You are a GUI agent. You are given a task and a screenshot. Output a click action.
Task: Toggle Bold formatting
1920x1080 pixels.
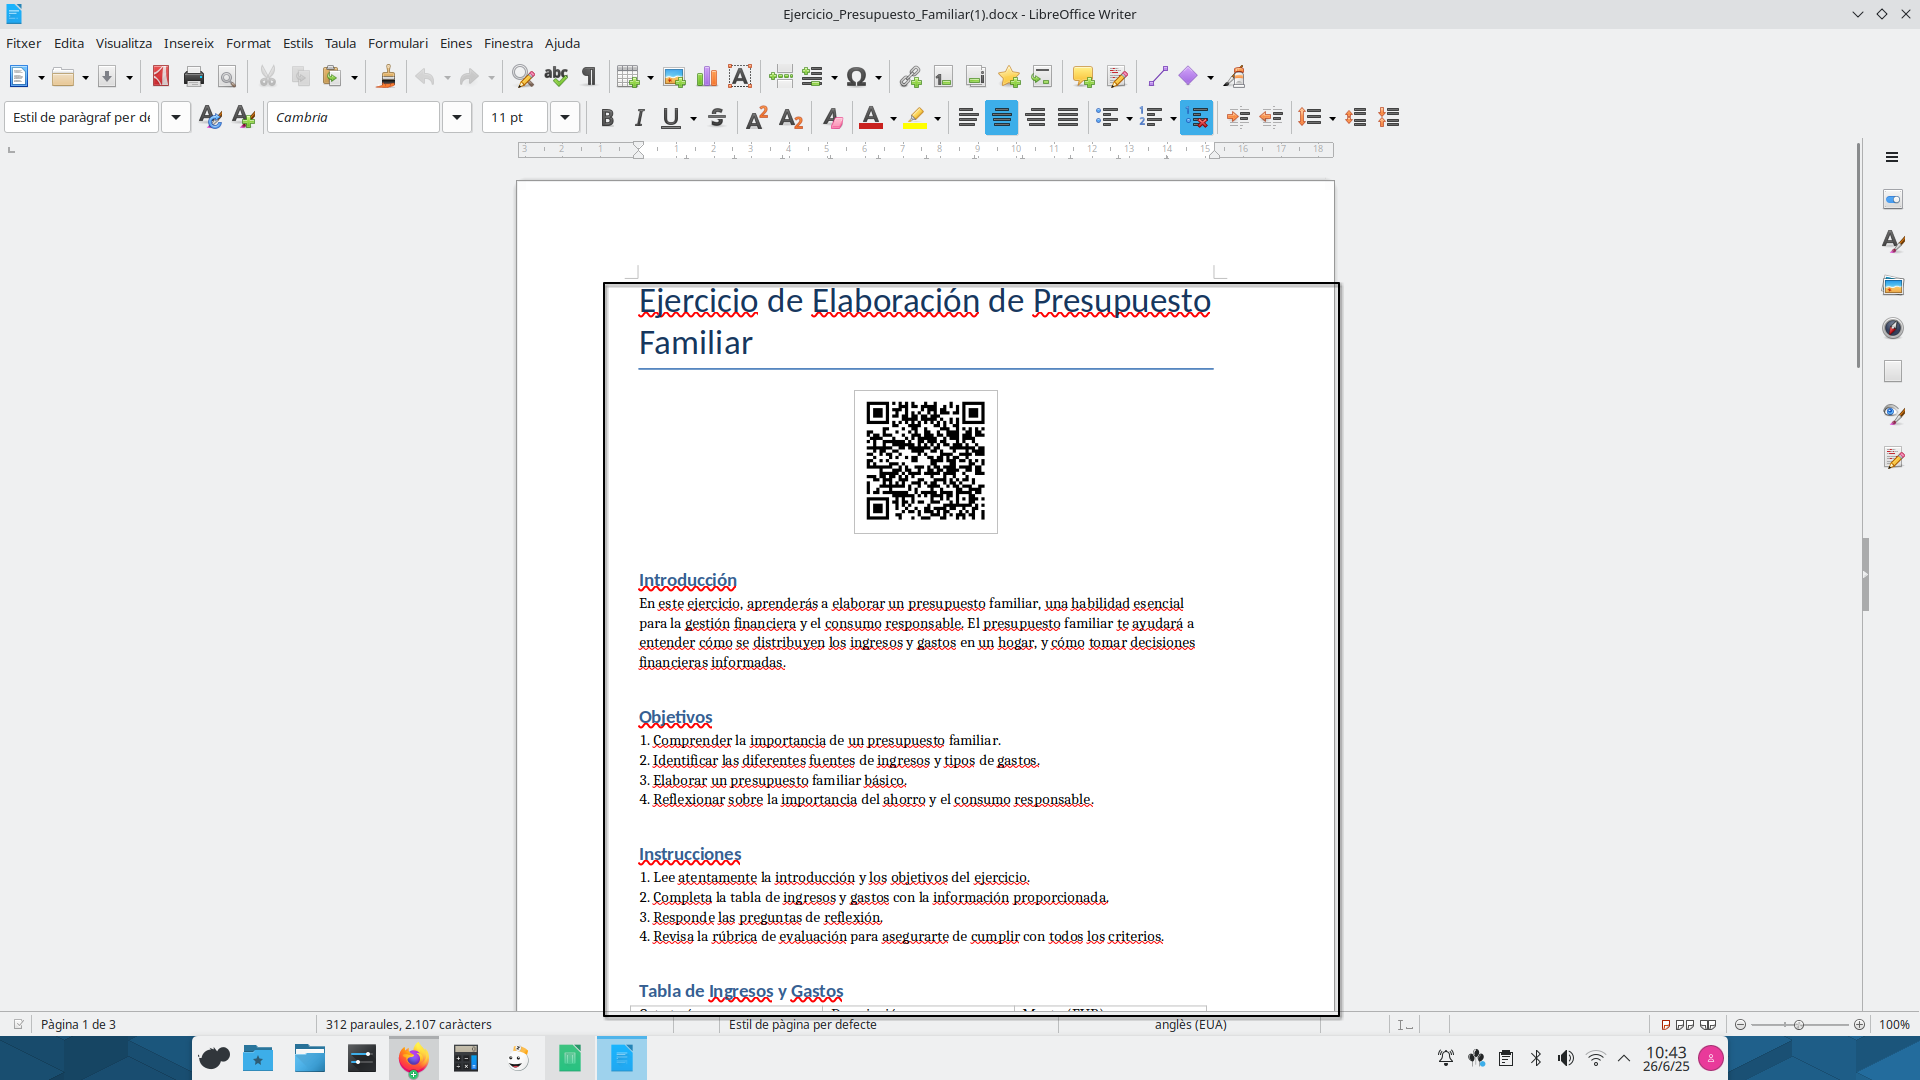click(x=607, y=118)
